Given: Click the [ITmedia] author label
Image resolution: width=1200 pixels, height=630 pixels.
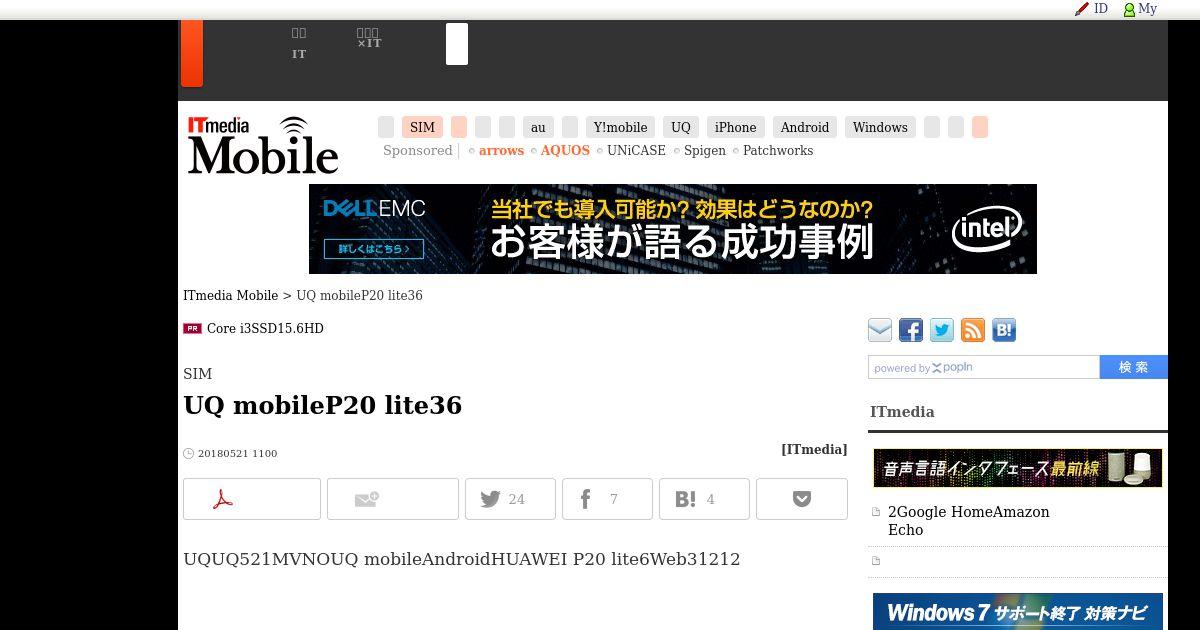Looking at the screenshot, I should pyautogui.click(x=814, y=450).
